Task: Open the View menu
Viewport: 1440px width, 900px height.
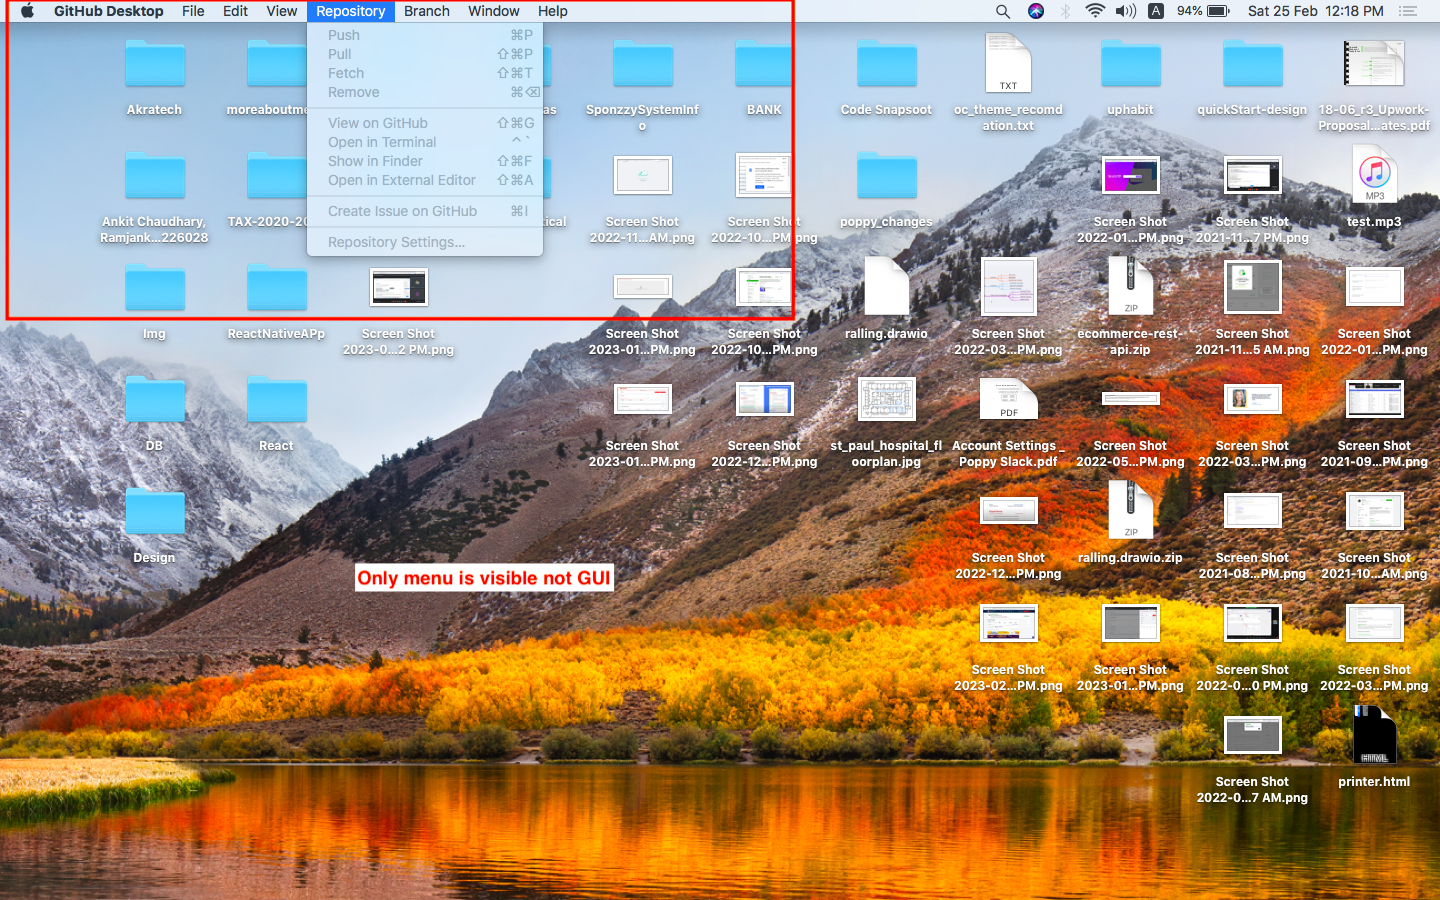Action: [282, 11]
